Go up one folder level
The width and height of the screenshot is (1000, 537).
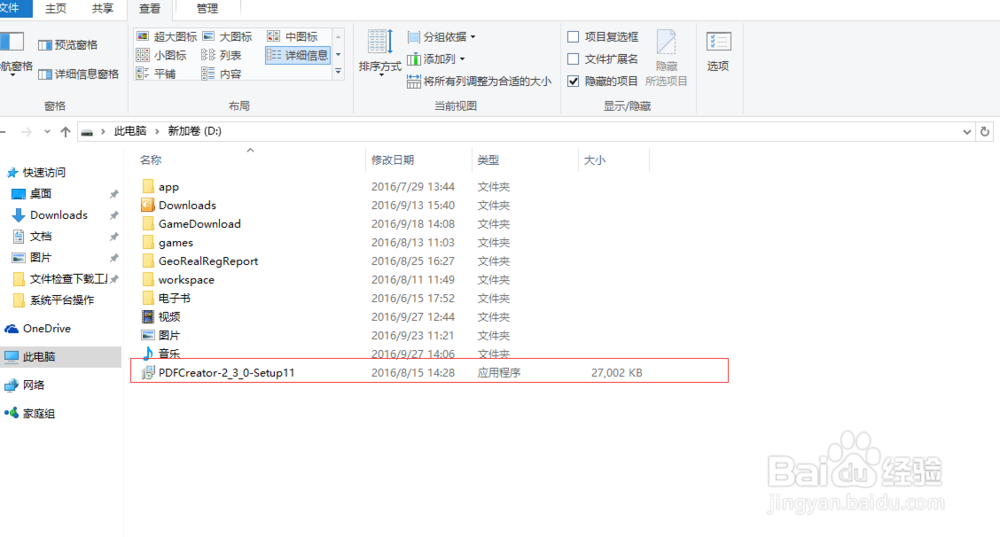pos(65,131)
